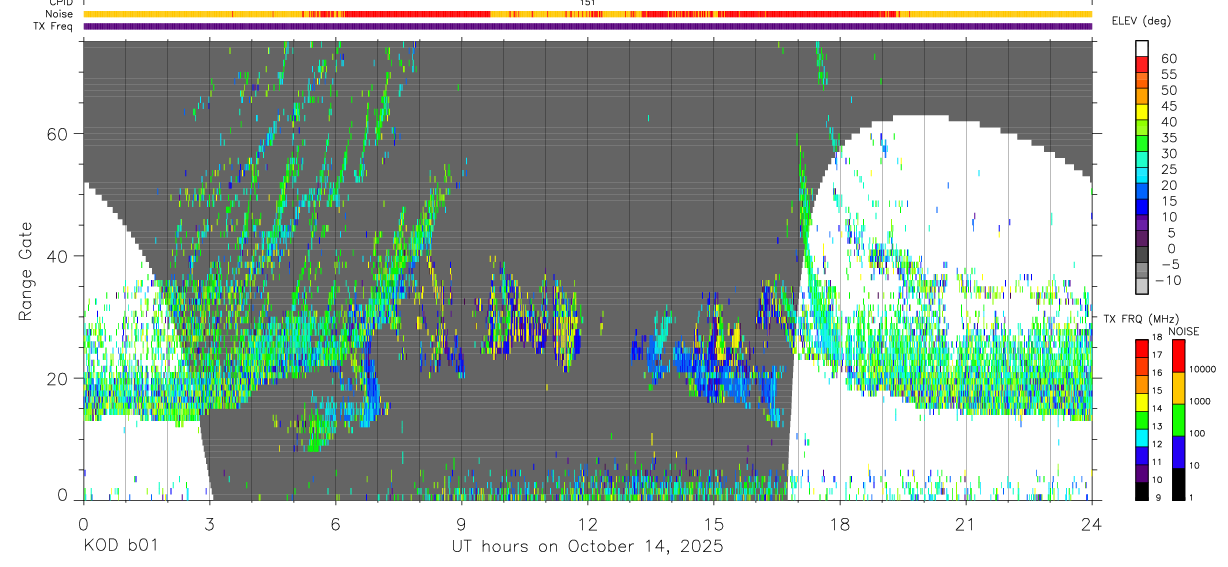Image resolution: width=1228 pixels, height=567 pixels.
Task: Click the '151' CPID value
Action: [588, 3]
